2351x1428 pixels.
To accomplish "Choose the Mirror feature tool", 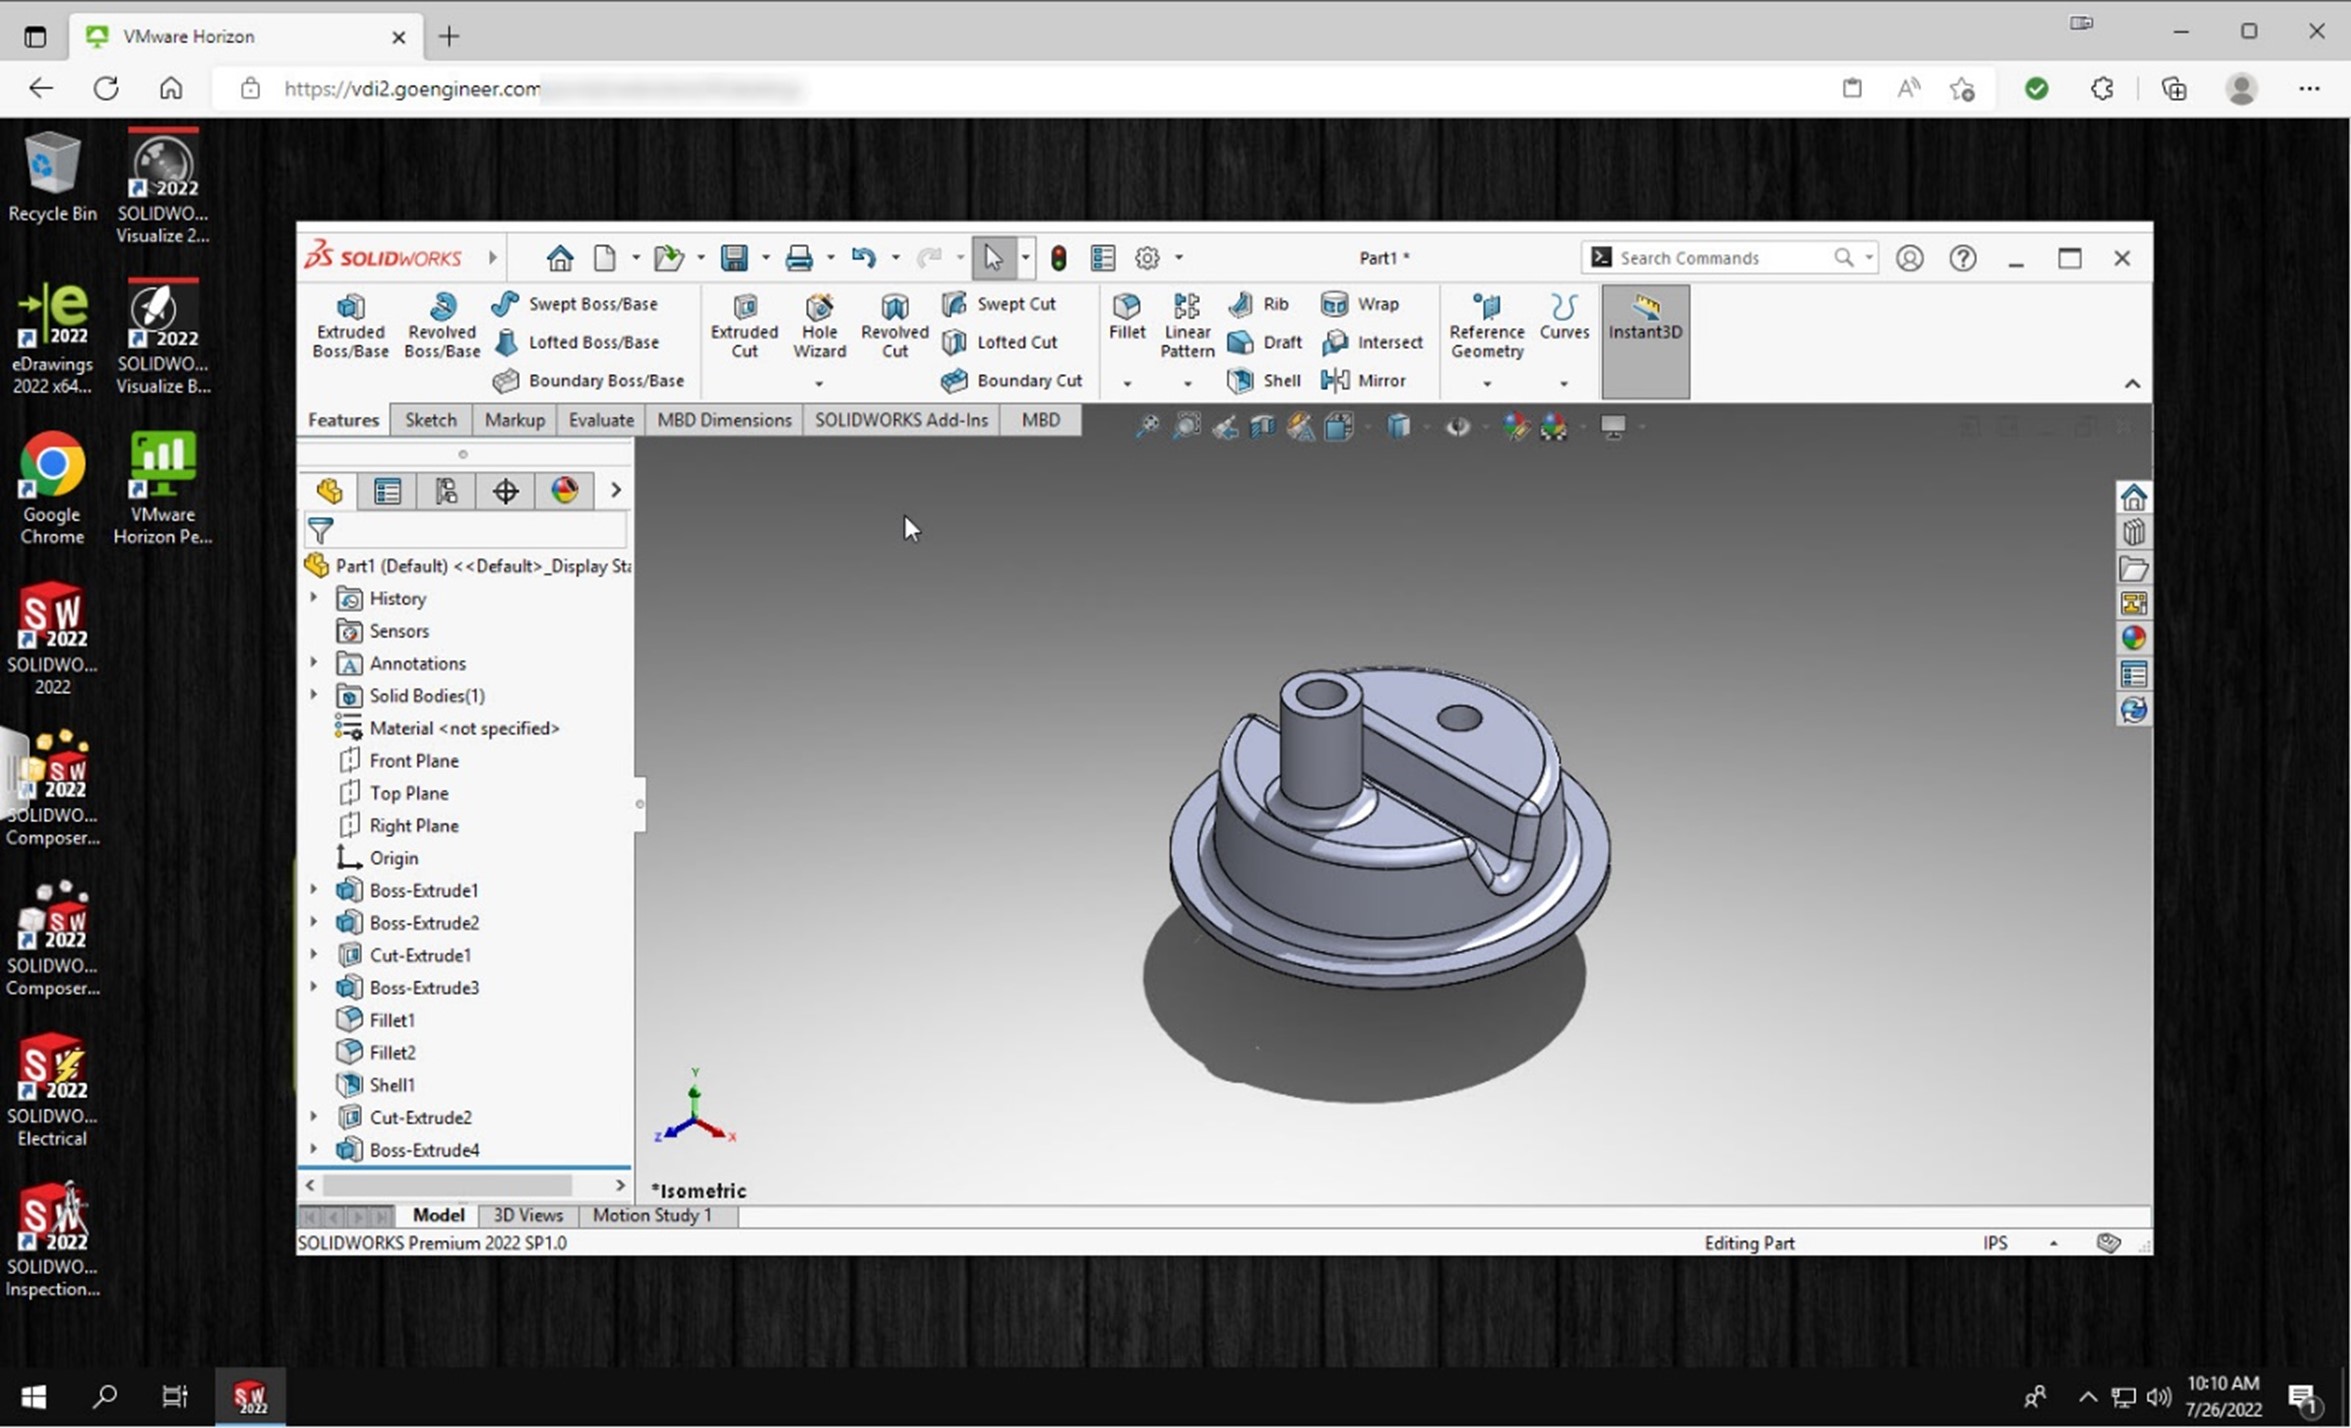I will pos(1365,380).
